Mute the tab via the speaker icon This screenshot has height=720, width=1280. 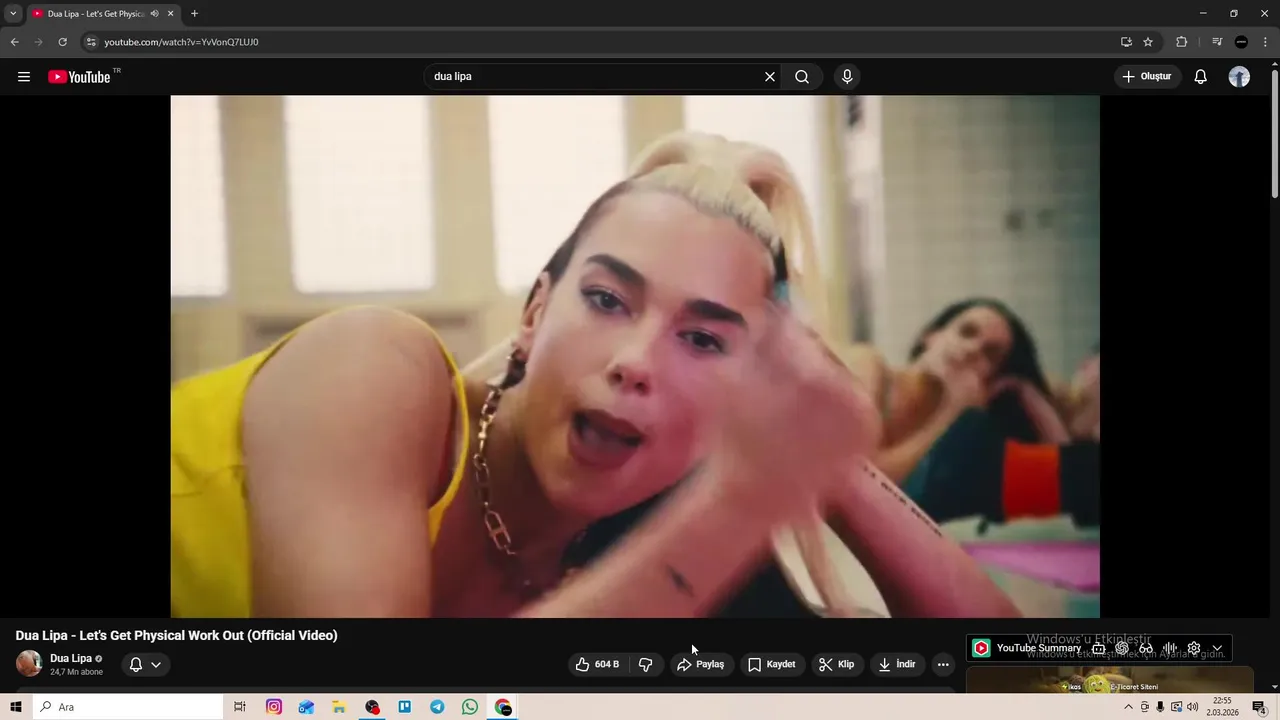(x=154, y=14)
